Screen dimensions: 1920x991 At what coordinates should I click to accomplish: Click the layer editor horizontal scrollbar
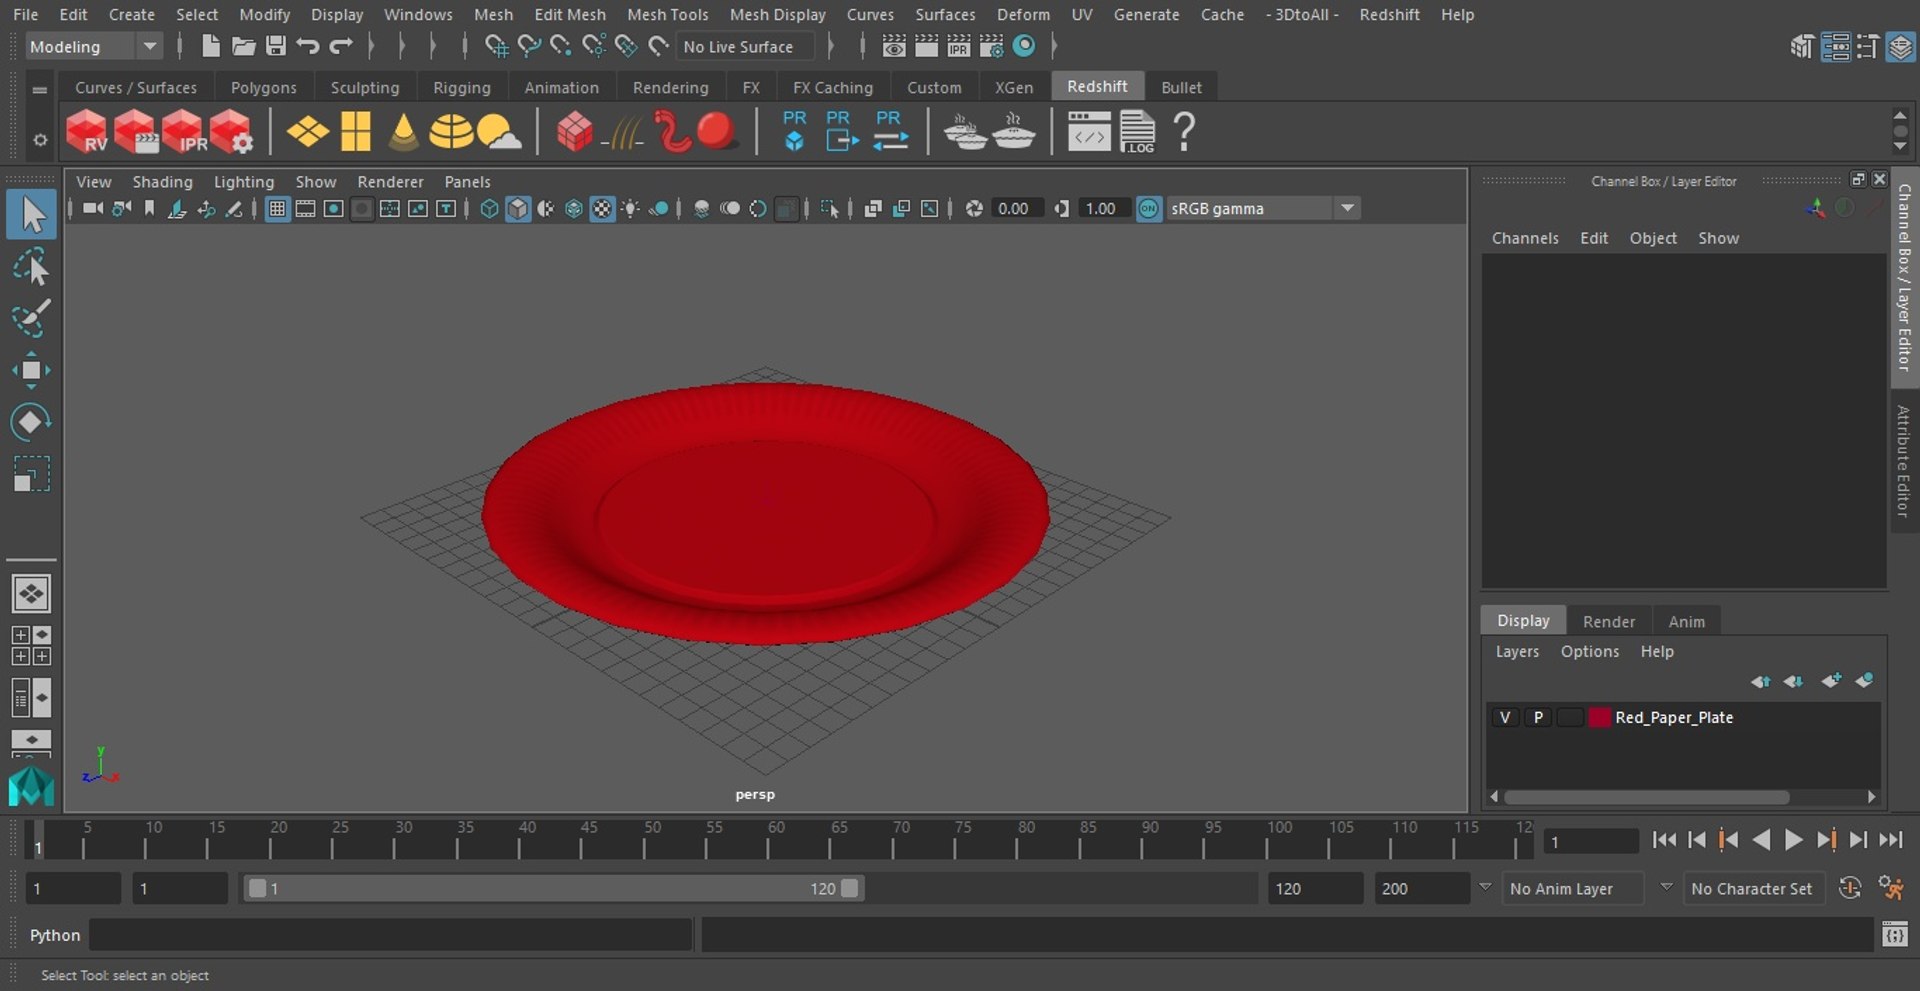(1646, 797)
